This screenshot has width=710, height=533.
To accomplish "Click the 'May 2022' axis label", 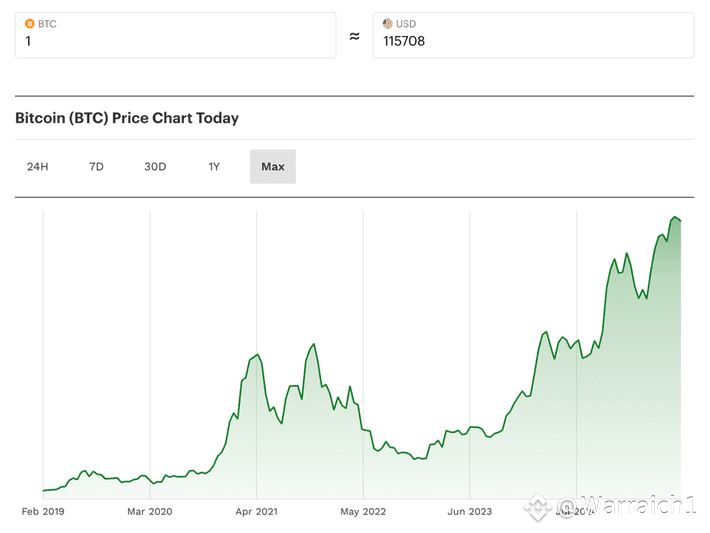I will point(363,511).
